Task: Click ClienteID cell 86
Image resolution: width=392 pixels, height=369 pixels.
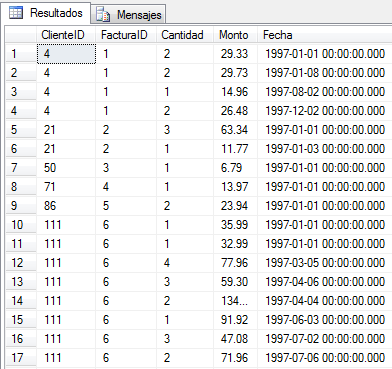Action: coord(66,206)
